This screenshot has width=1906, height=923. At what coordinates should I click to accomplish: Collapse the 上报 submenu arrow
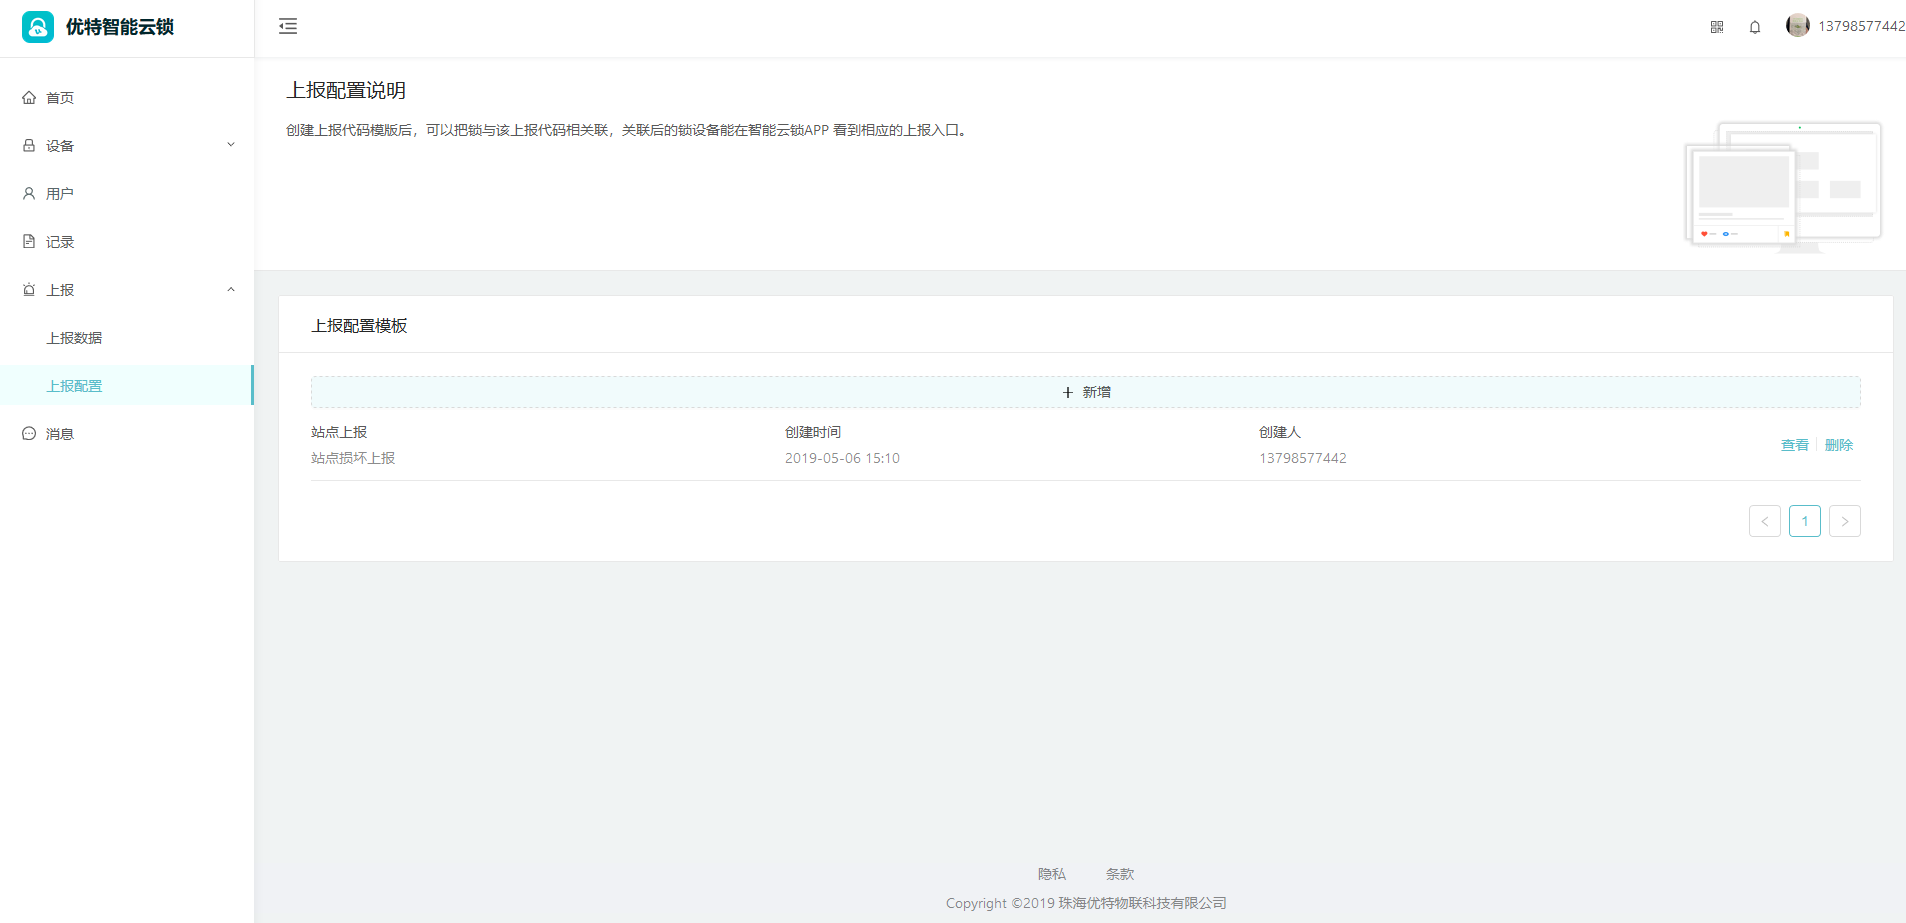(231, 290)
